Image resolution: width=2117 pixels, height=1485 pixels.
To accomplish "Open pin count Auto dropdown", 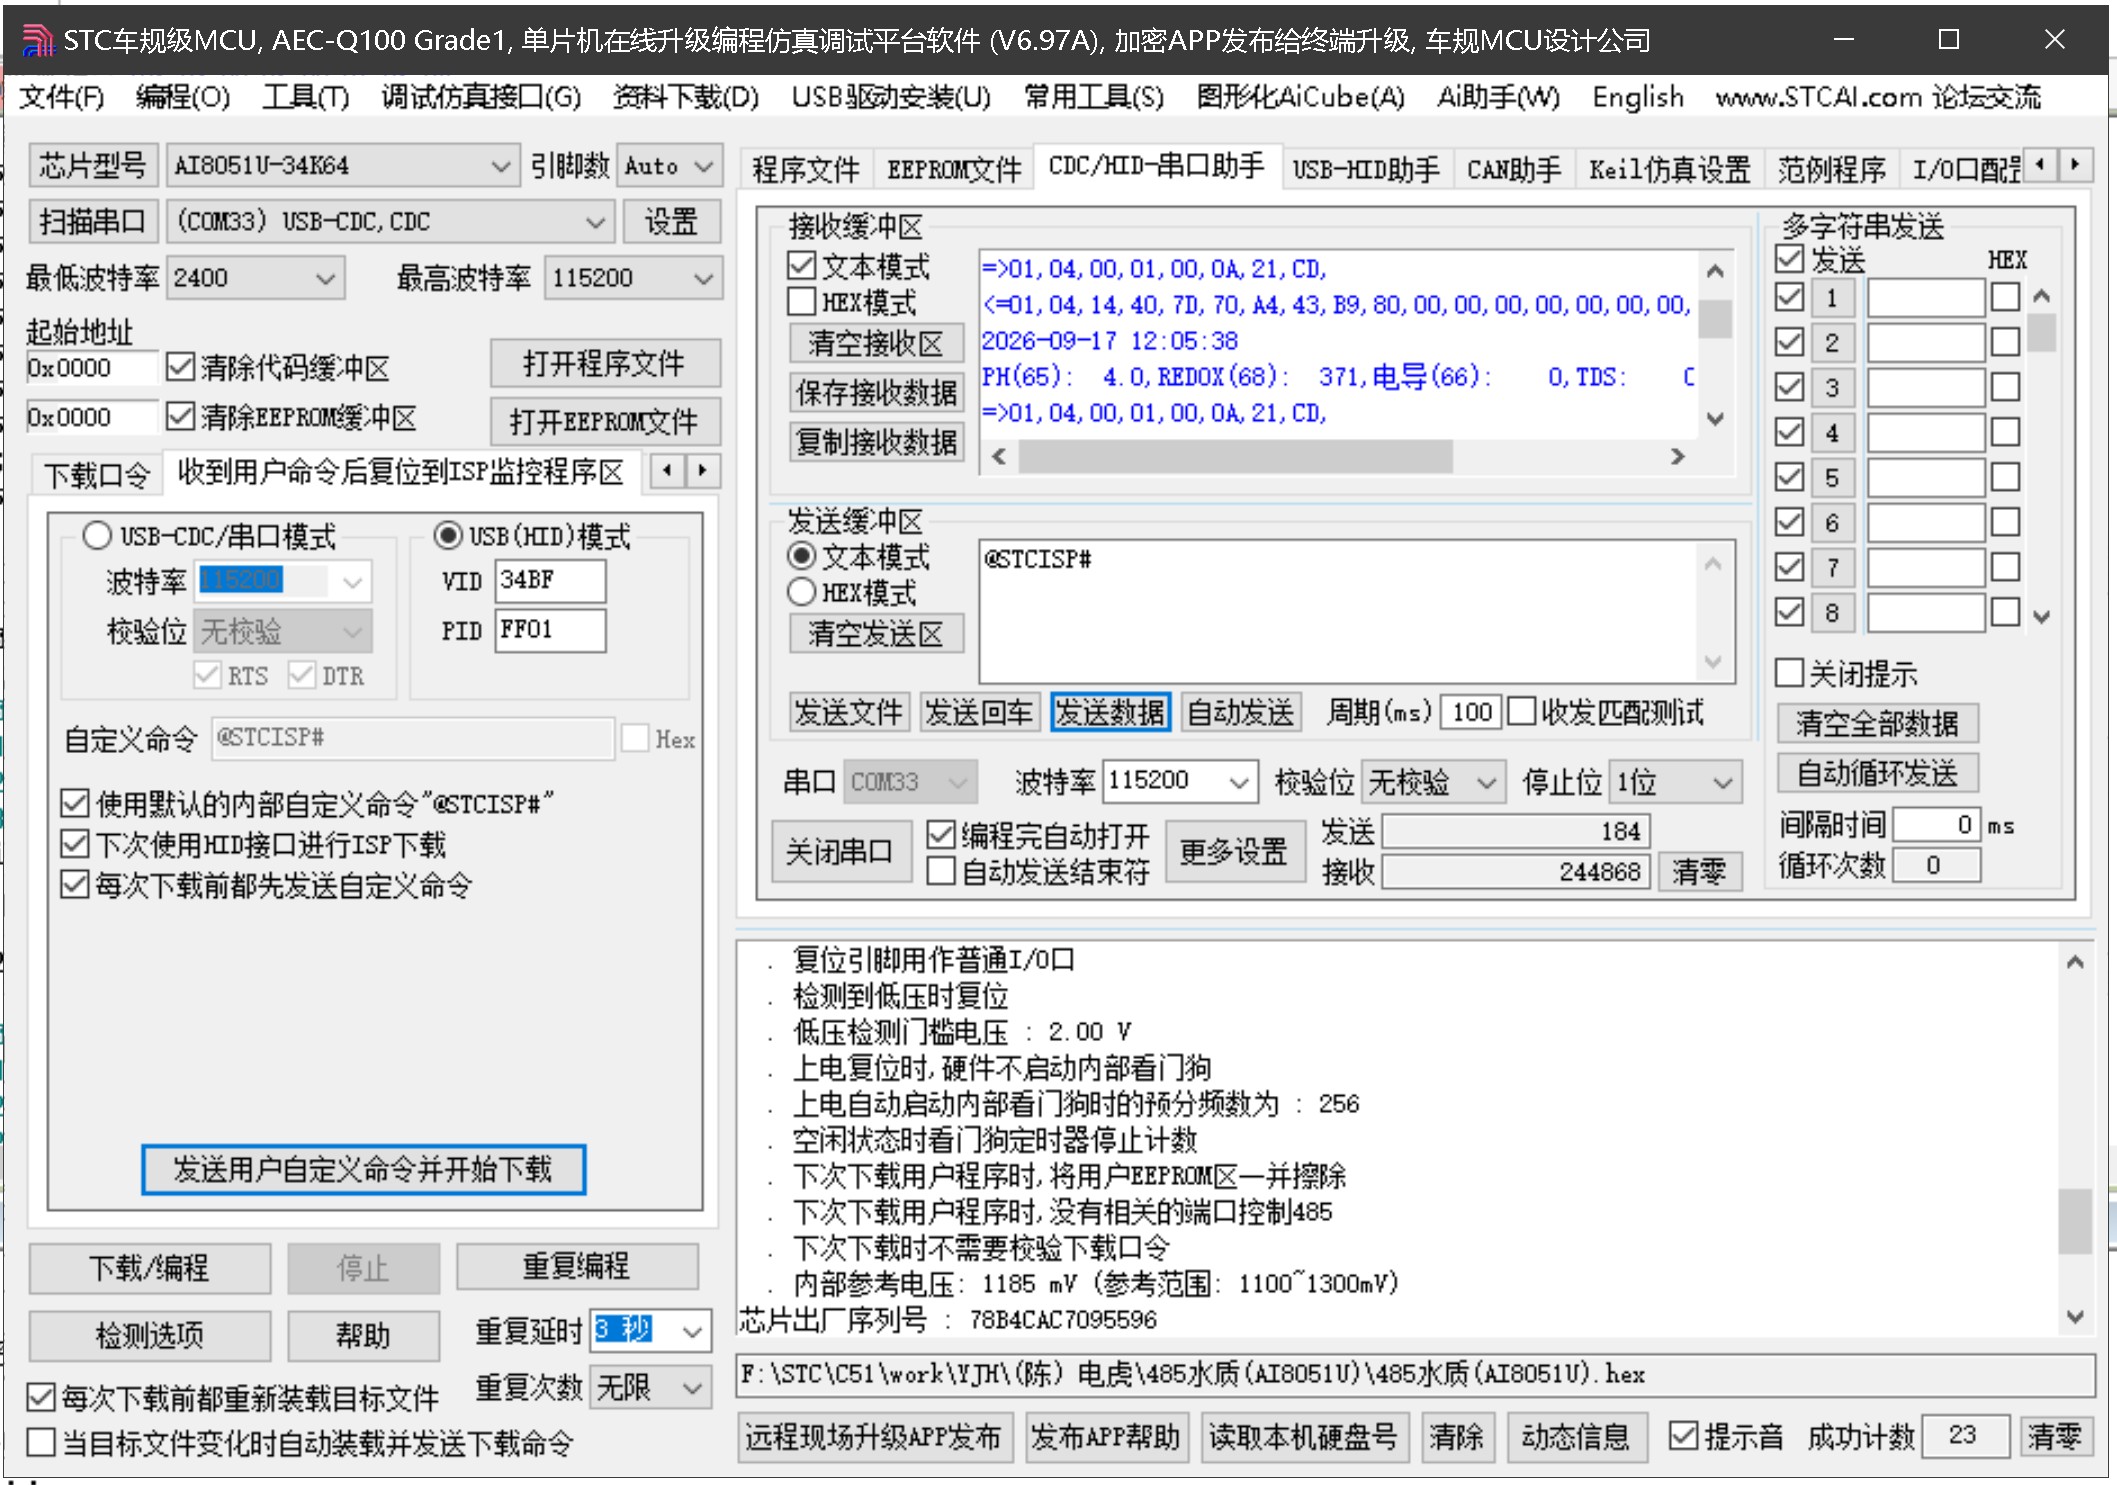I will tap(669, 165).
